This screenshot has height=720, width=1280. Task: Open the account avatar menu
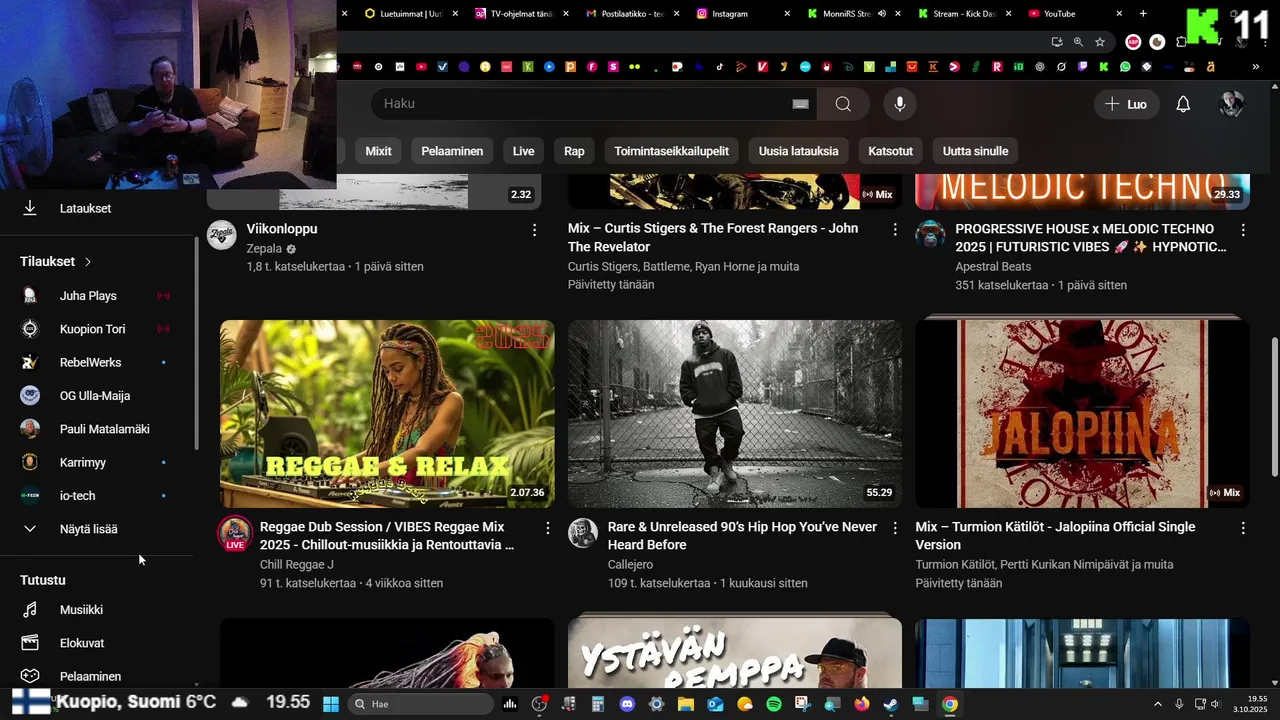coord(1232,104)
